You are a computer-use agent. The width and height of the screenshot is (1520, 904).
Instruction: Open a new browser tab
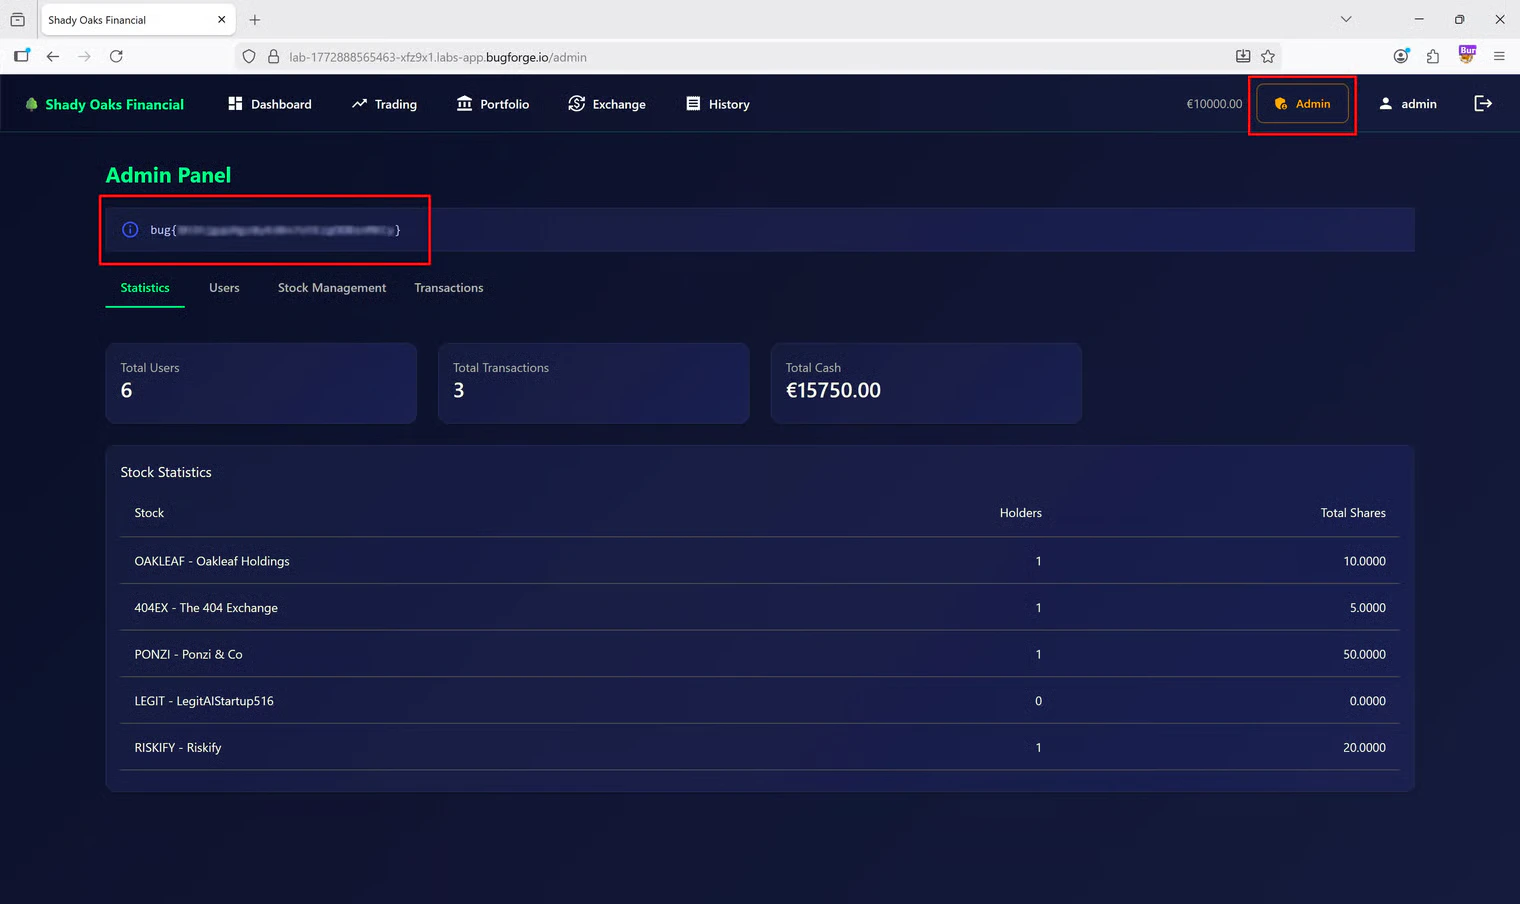pyautogui.click(x=255, y=20)
